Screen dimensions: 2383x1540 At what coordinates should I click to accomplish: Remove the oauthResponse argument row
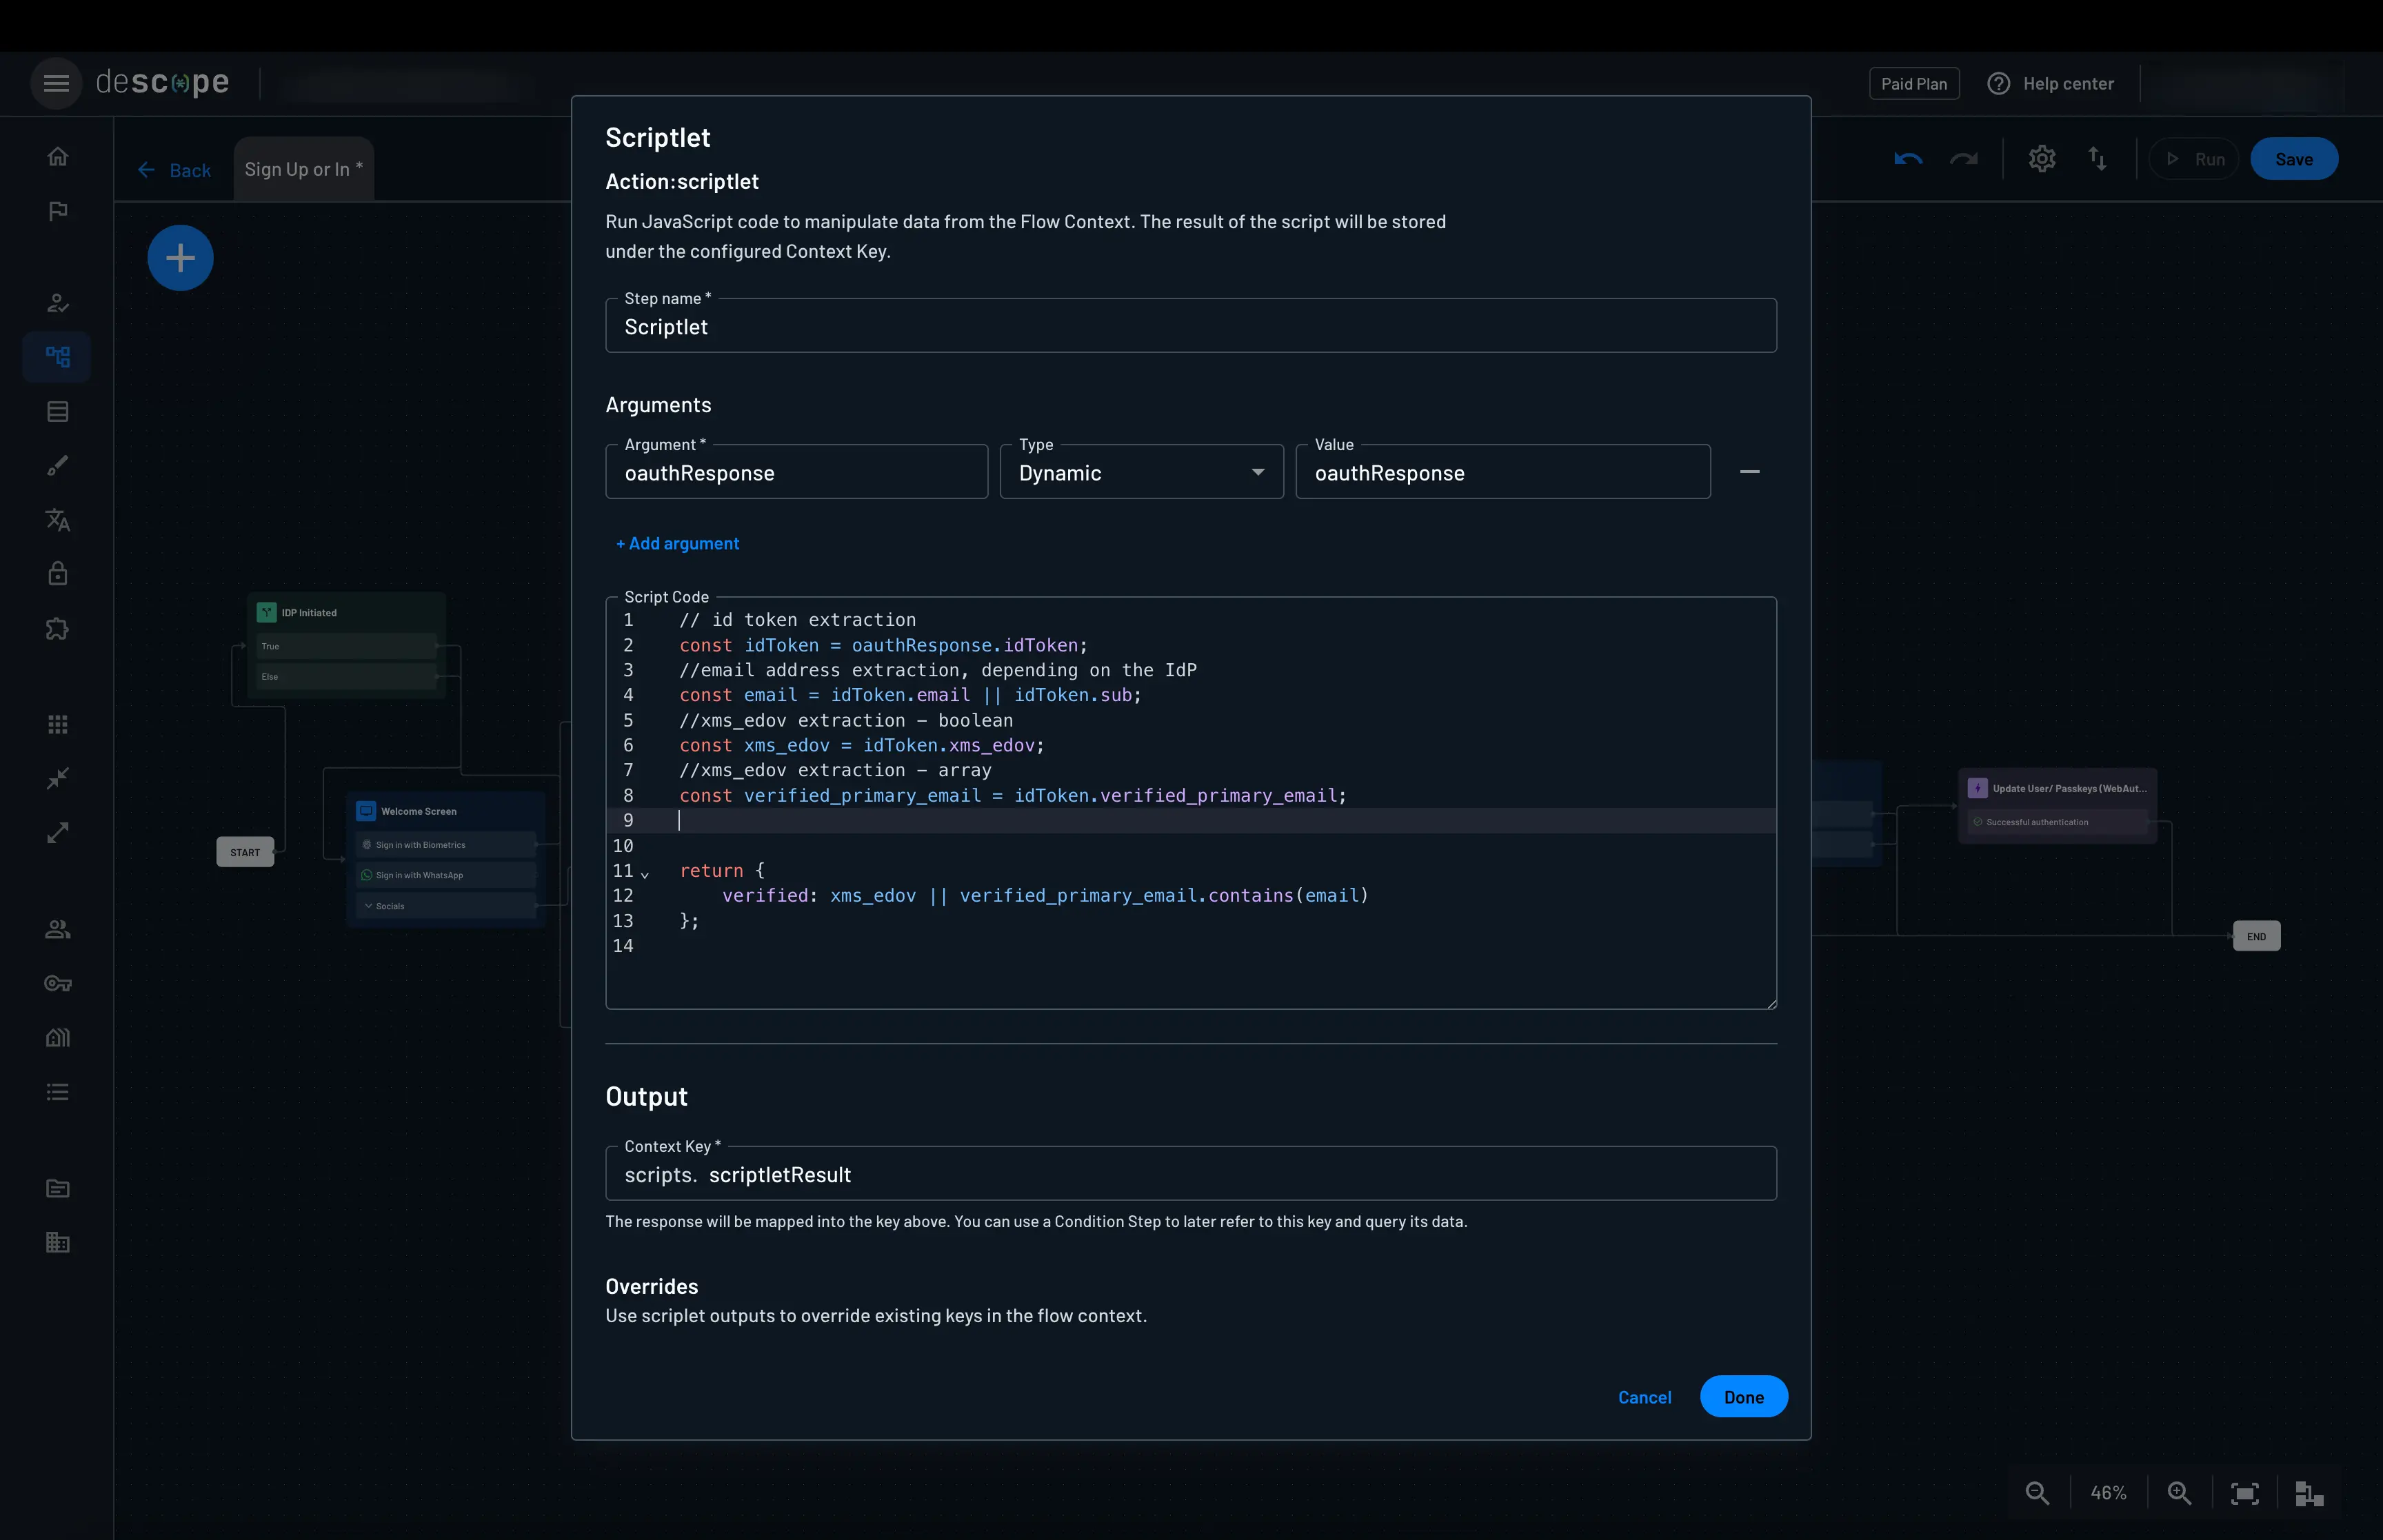1749,472
